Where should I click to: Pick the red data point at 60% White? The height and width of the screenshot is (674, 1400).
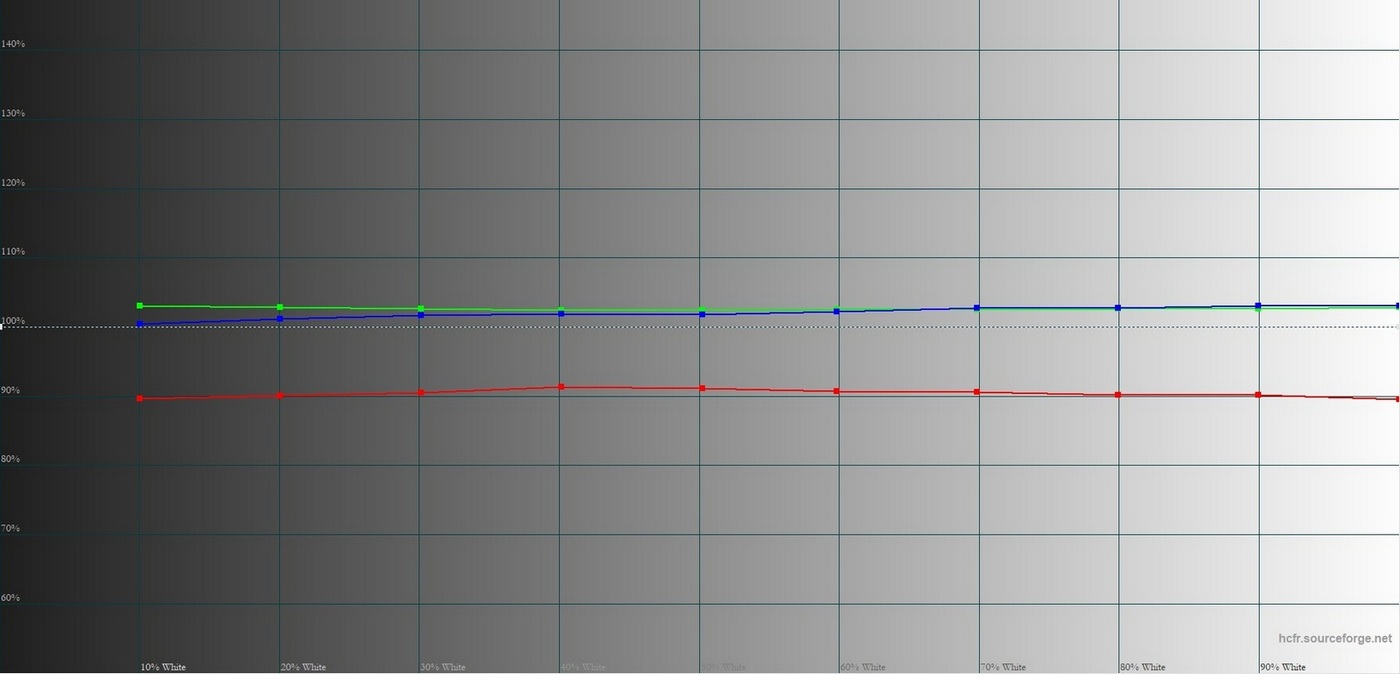(837, 391)
